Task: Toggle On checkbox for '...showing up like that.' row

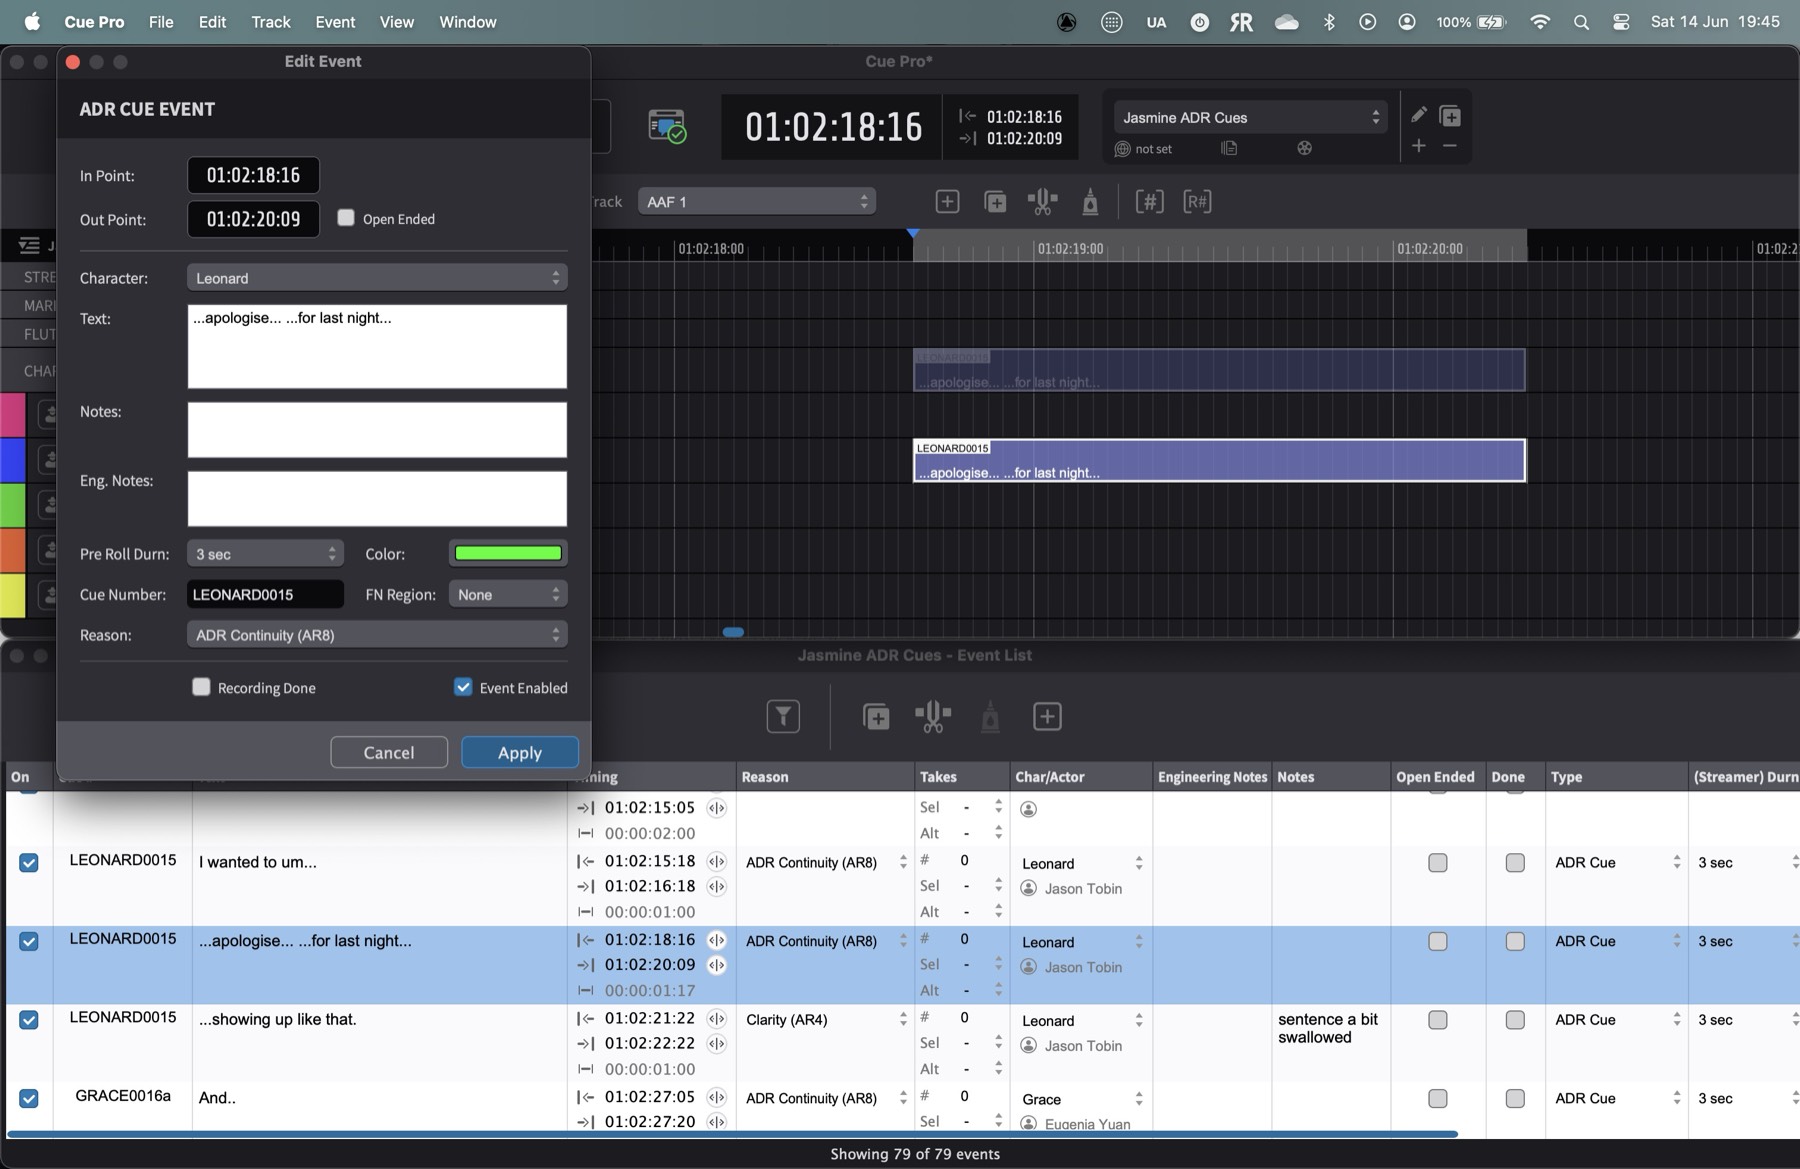Action: (x=29, y=1020)
